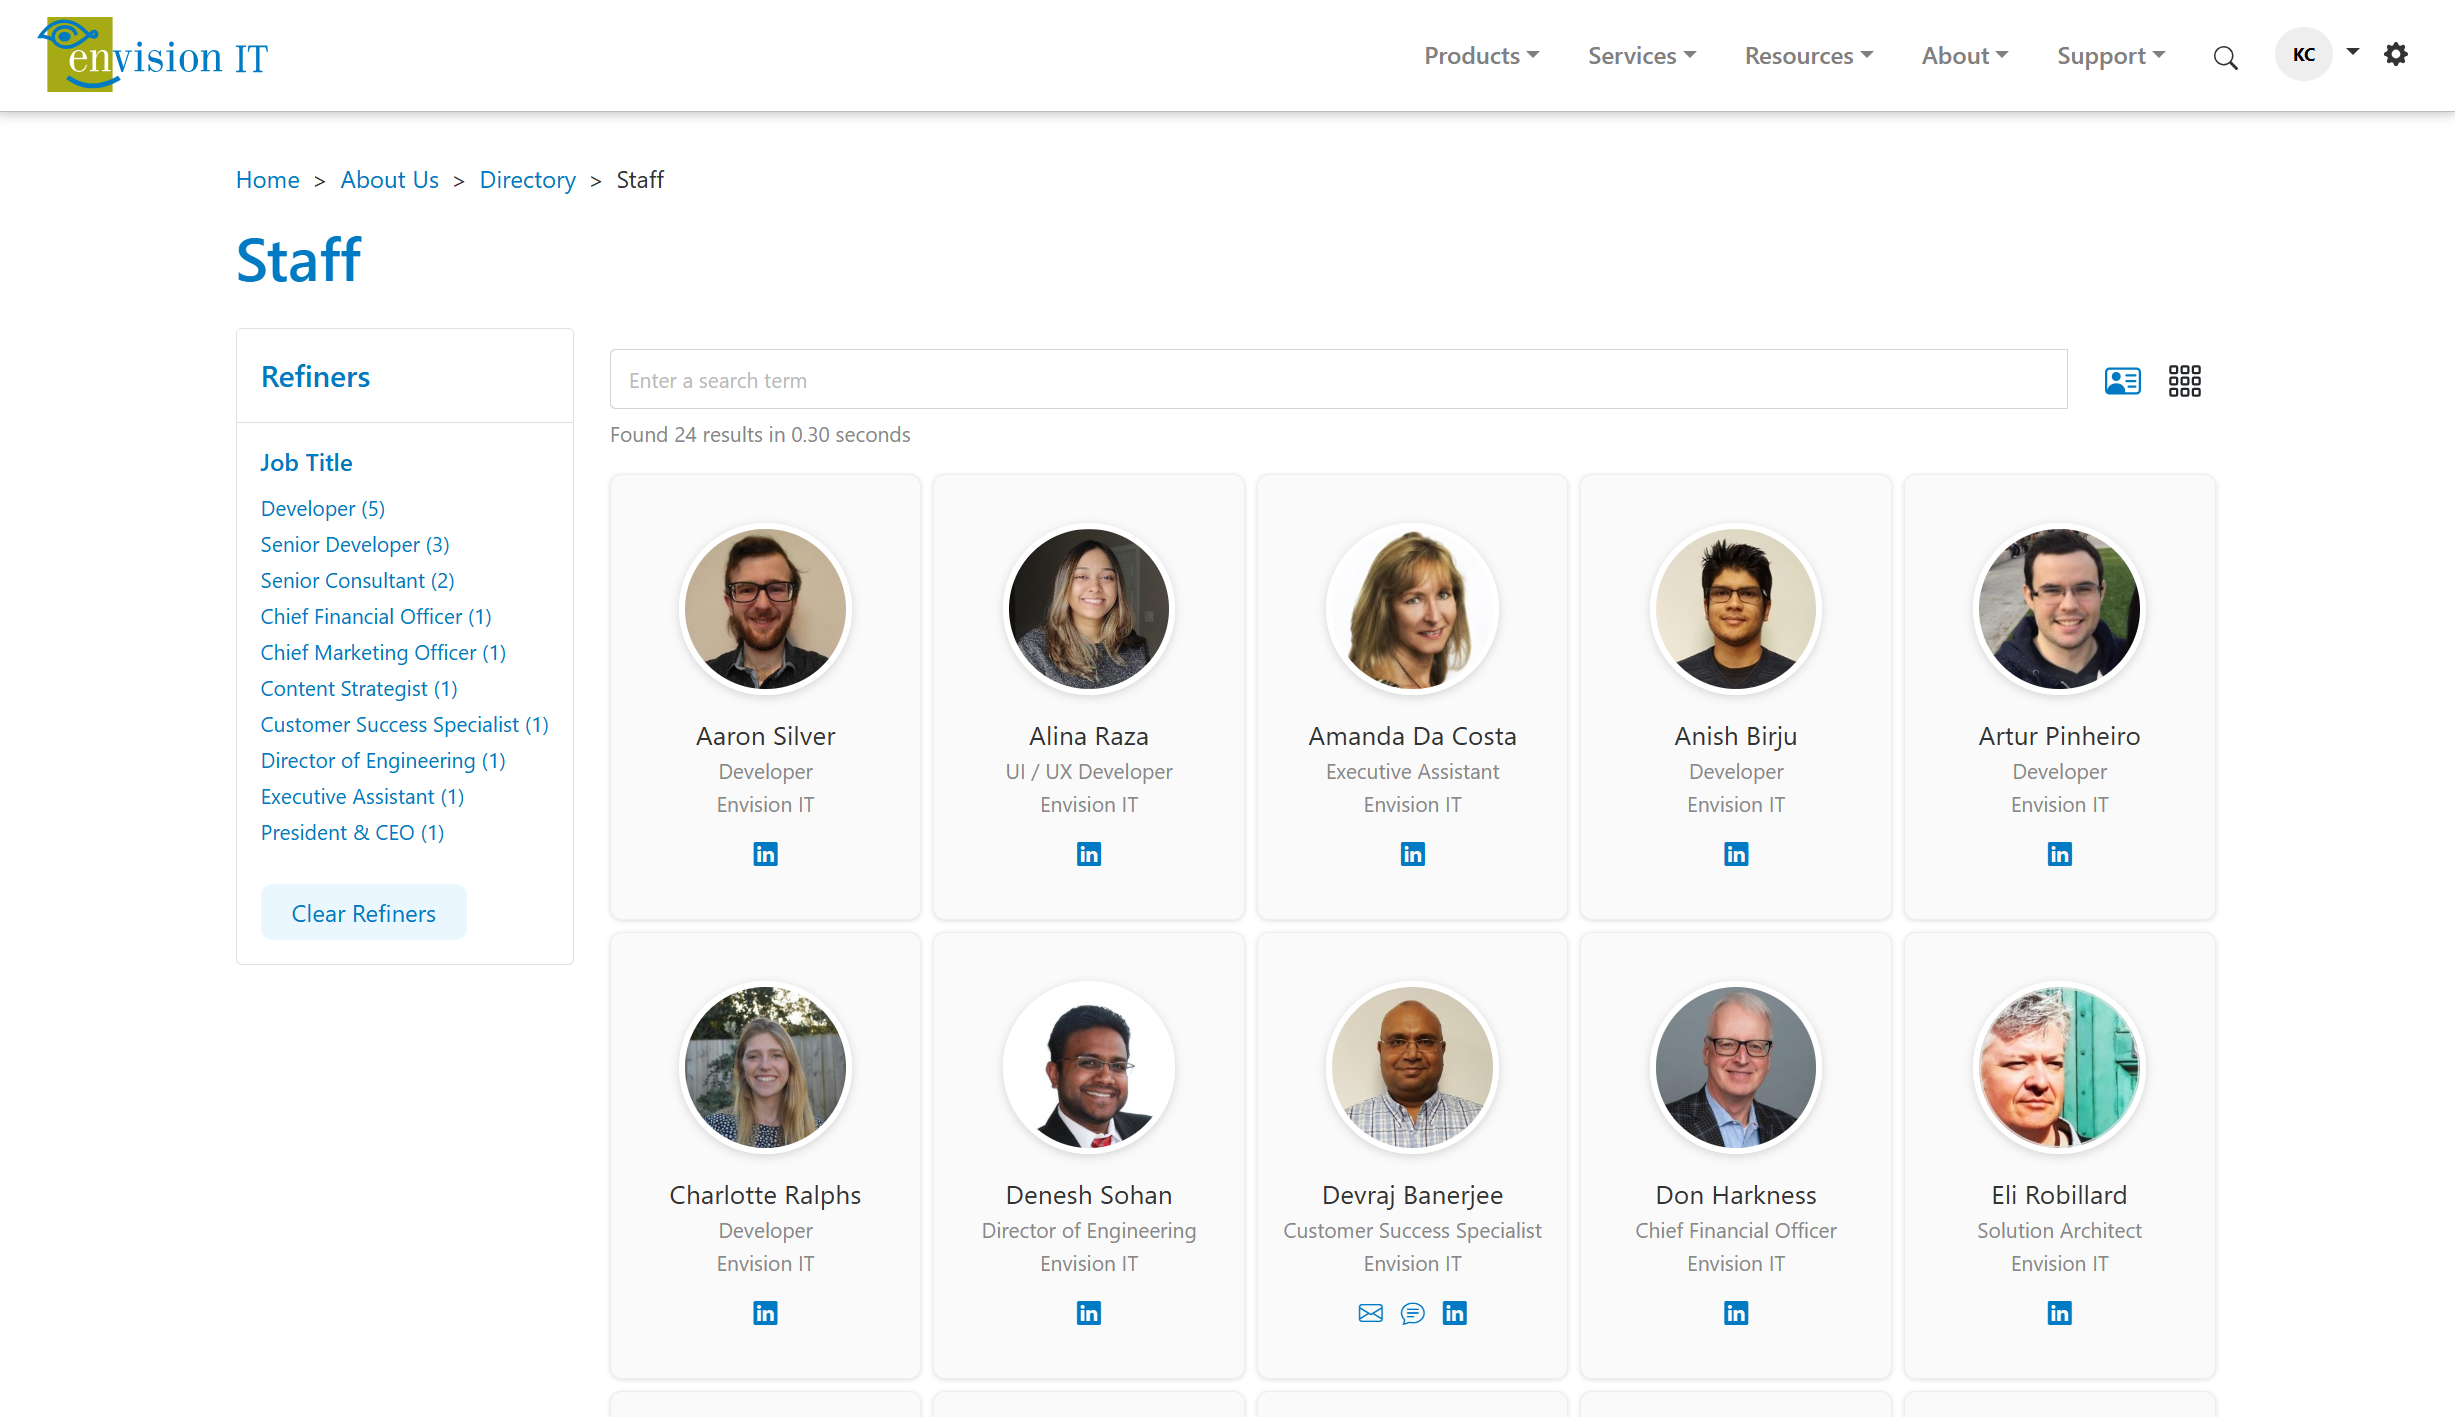
Task: Open Don Harkness's profile photo
Action: coord(1736,1068)
